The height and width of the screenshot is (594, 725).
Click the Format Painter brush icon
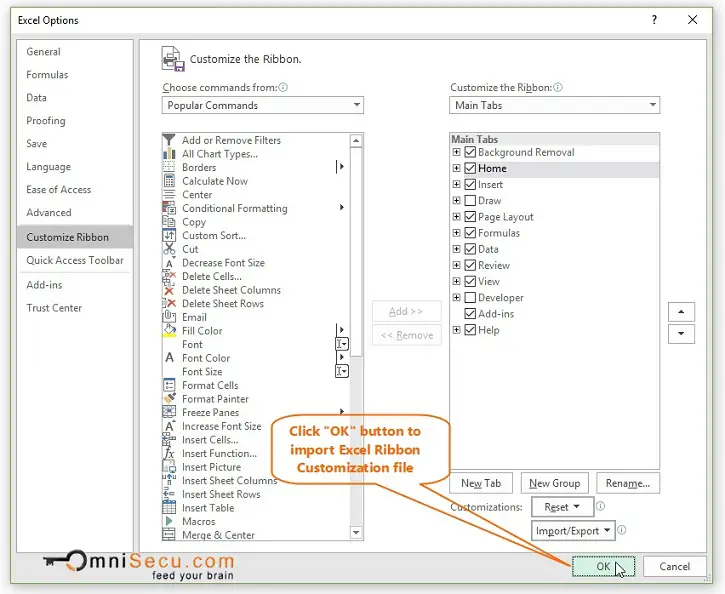coord(169,398)
